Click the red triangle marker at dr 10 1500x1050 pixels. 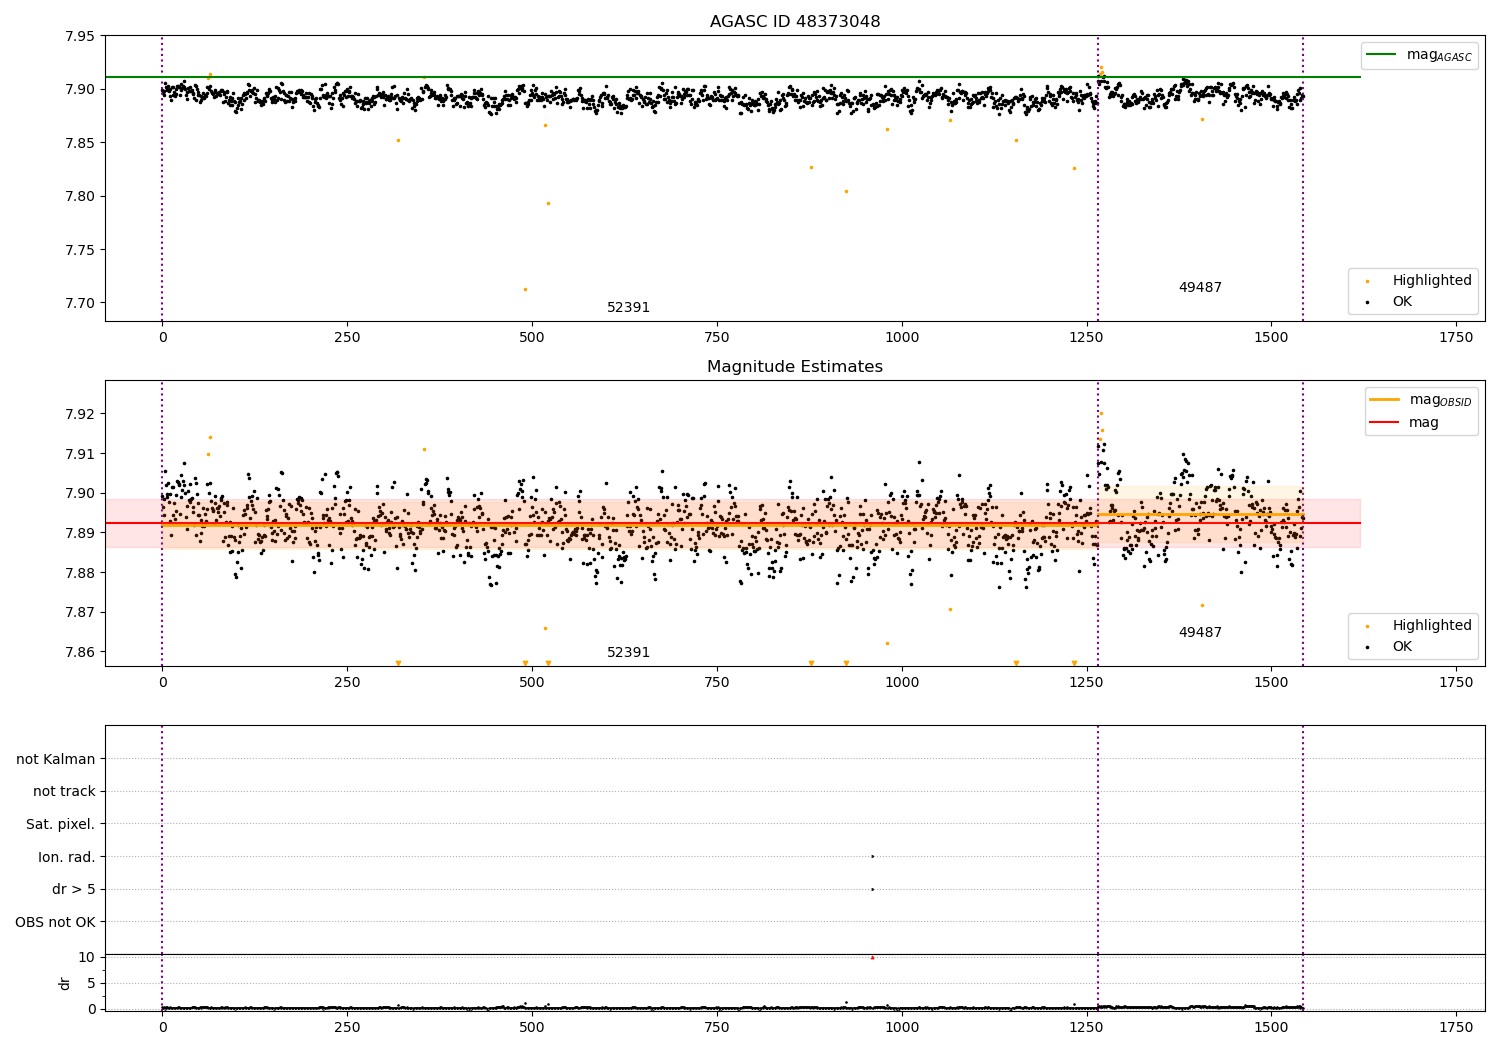coord(872,958)
